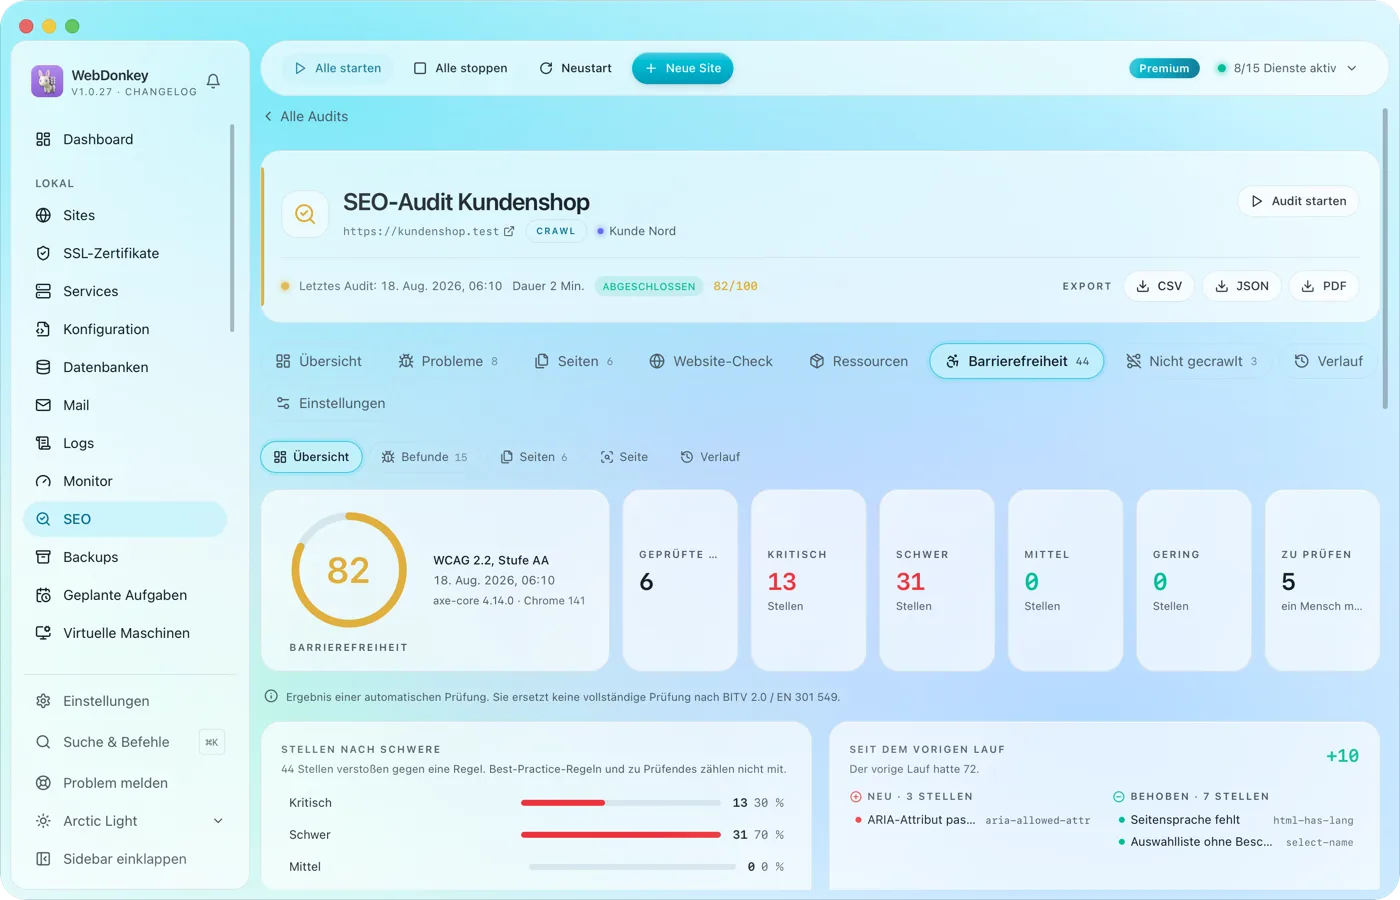Click the aria-allowed-attr rule text
The height and width of the screenshot is (900, 1400).
[x=1038, y=821]
